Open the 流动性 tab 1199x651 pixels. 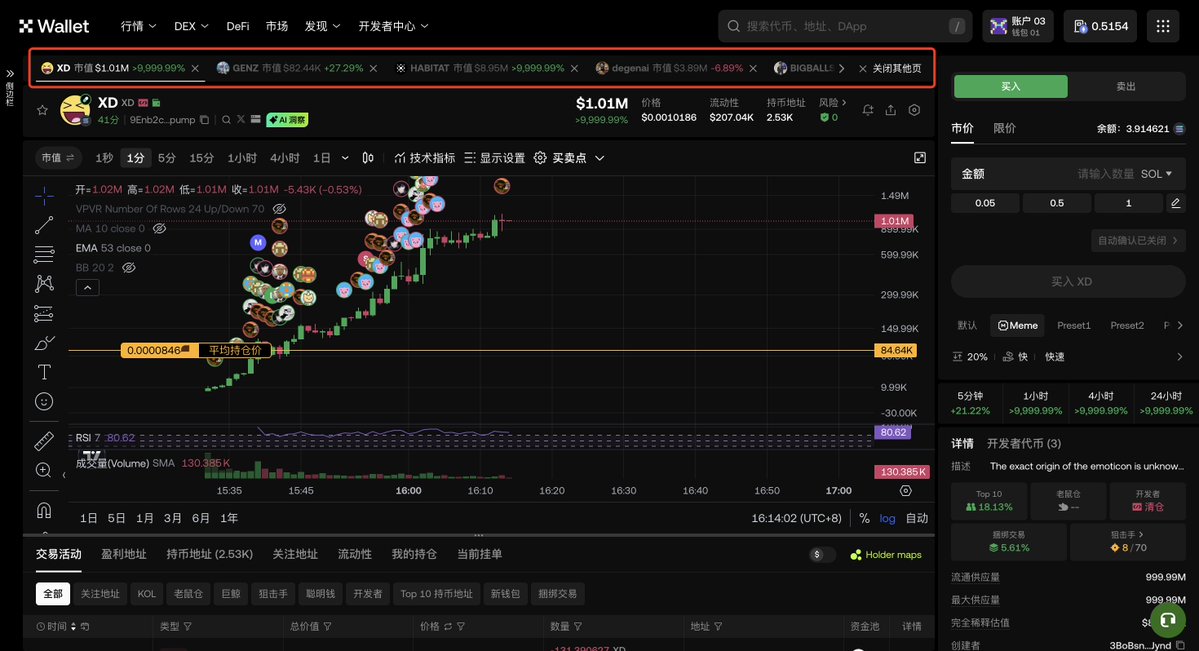(x=355, y=554)
